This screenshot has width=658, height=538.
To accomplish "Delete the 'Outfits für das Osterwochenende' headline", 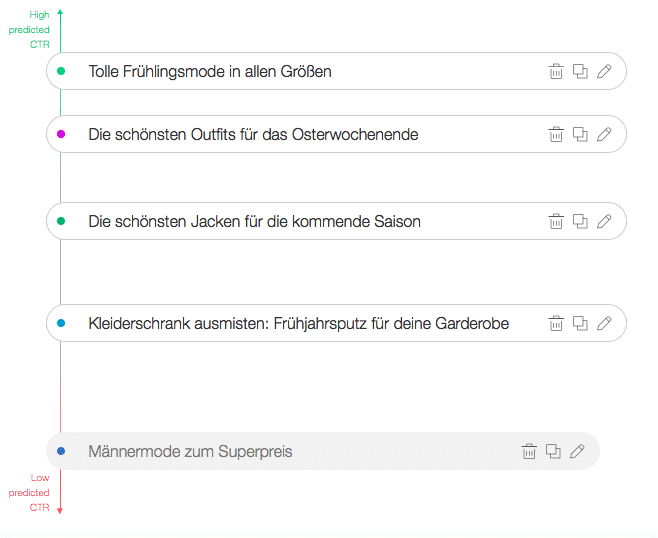I will click(x=556, y=134).
